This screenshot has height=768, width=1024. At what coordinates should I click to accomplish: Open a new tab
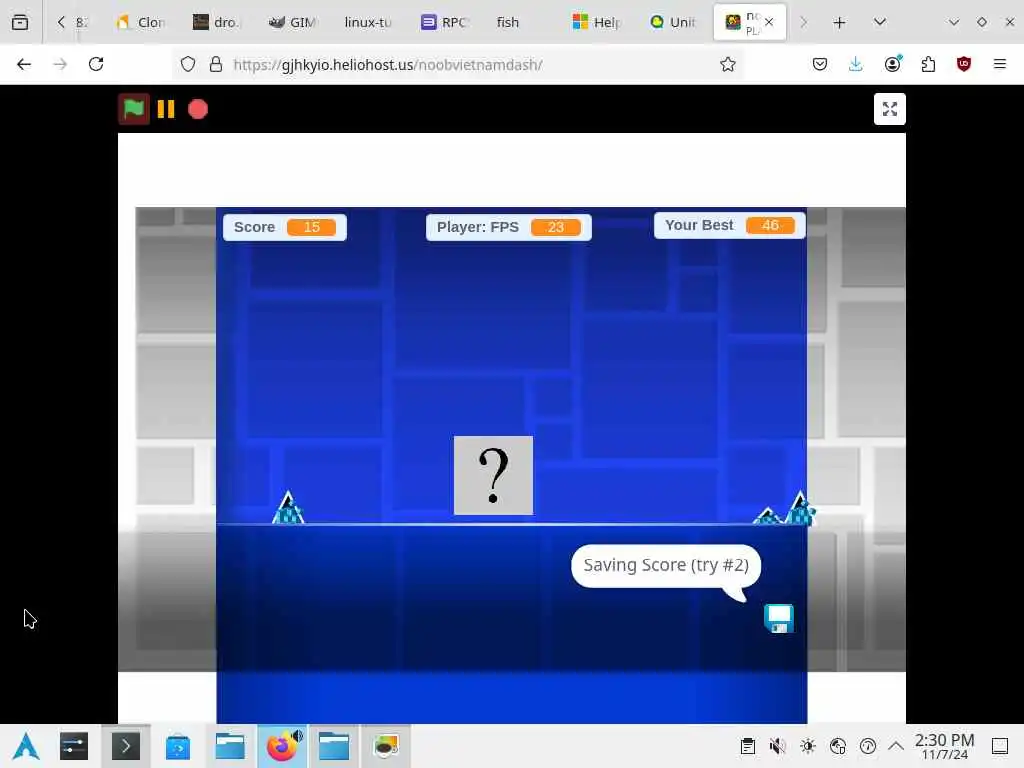839,22
